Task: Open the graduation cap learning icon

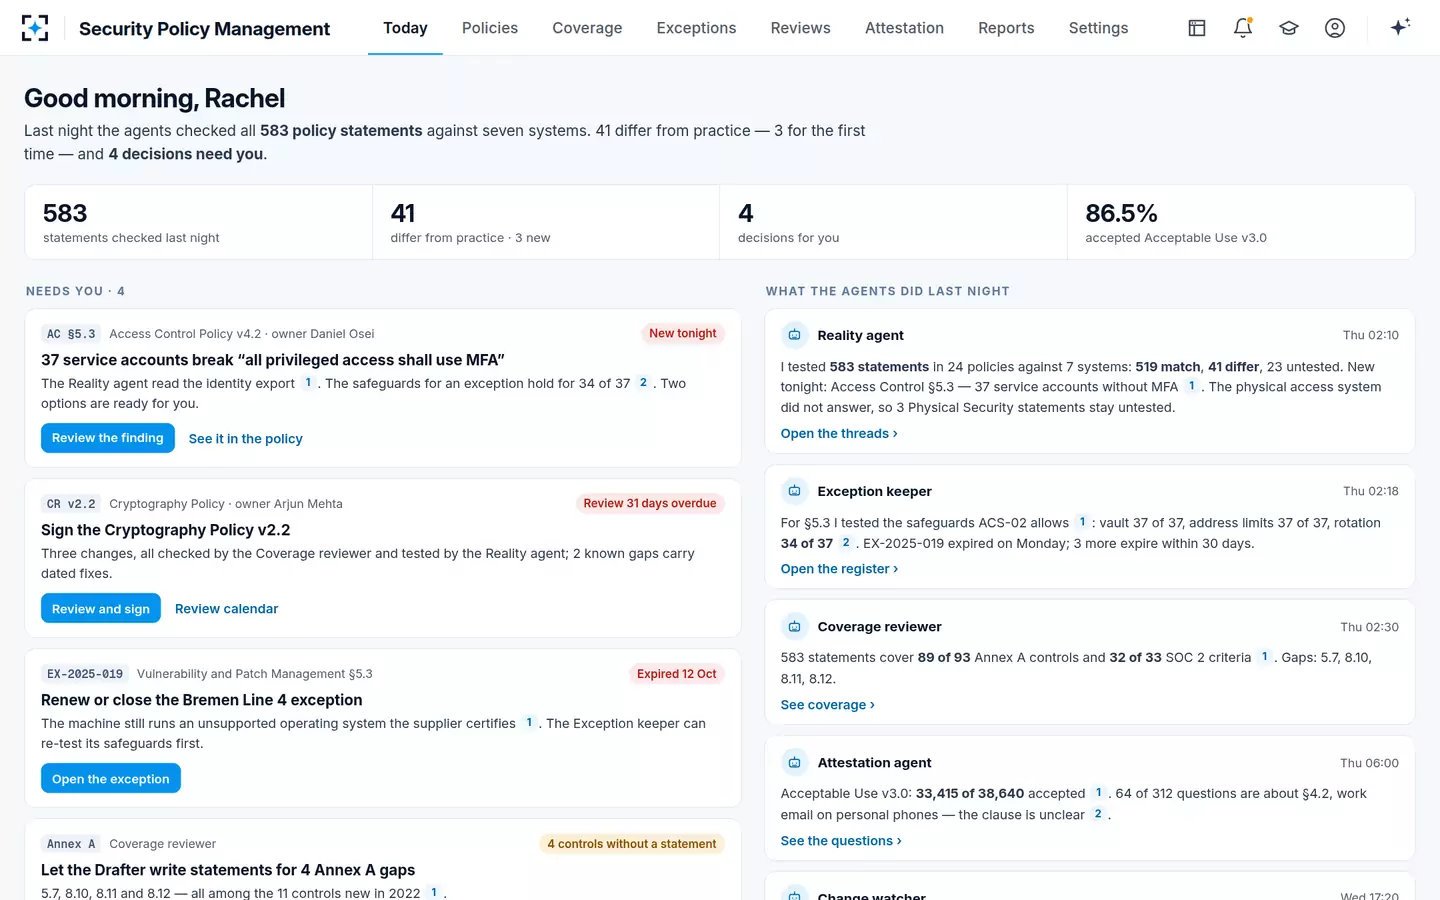Action: (1289, 28)
